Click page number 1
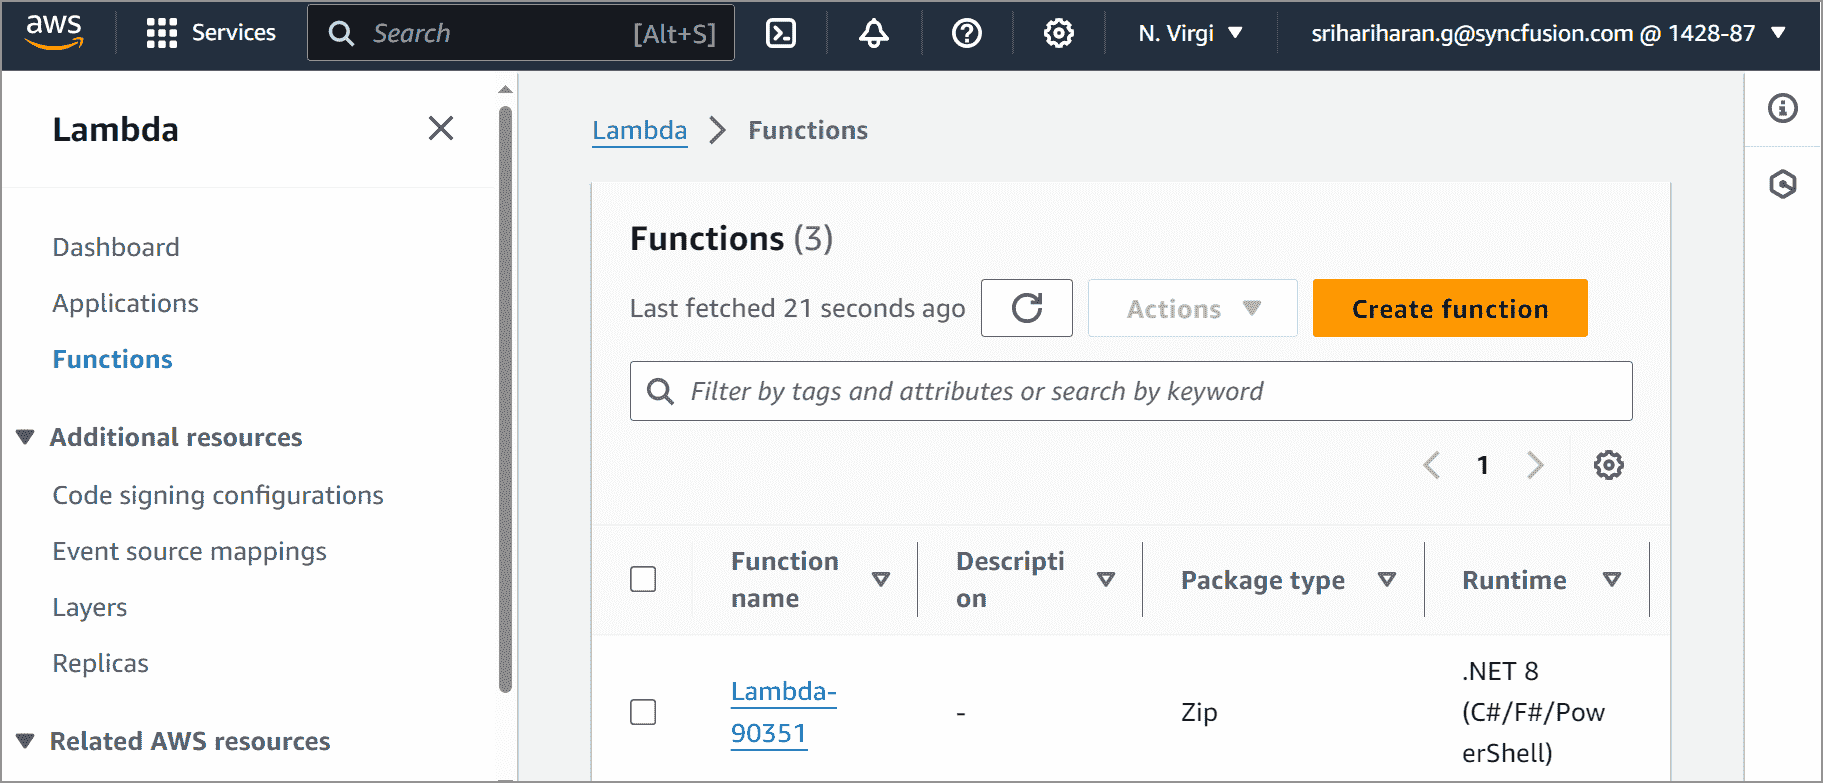The height and width of the screenshot is (783, 1823). (1483, 465)
